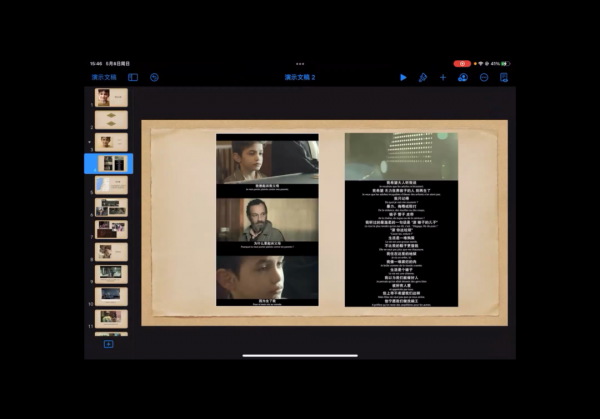Open the slide navigator view options
Screen dimensions: 600x419
click(x=133, y=77)
